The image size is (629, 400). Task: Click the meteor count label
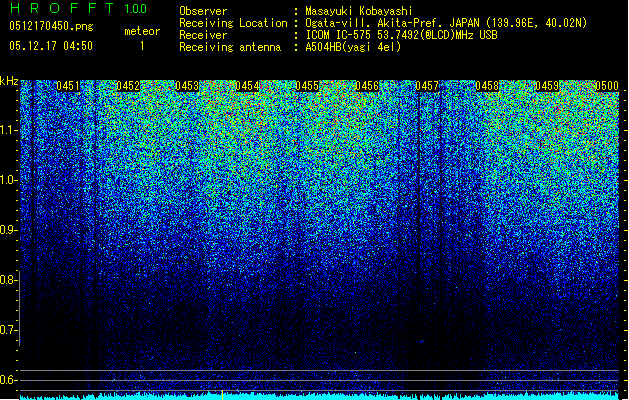[x=142, y=31]
